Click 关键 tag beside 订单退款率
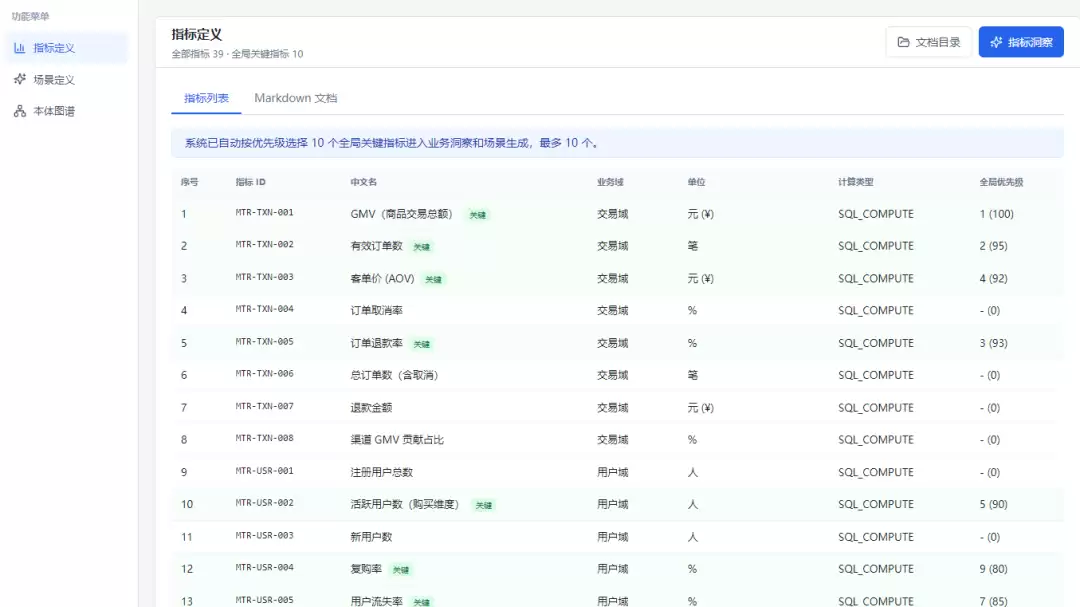The image size is (1080, 607). pos(422,344)
